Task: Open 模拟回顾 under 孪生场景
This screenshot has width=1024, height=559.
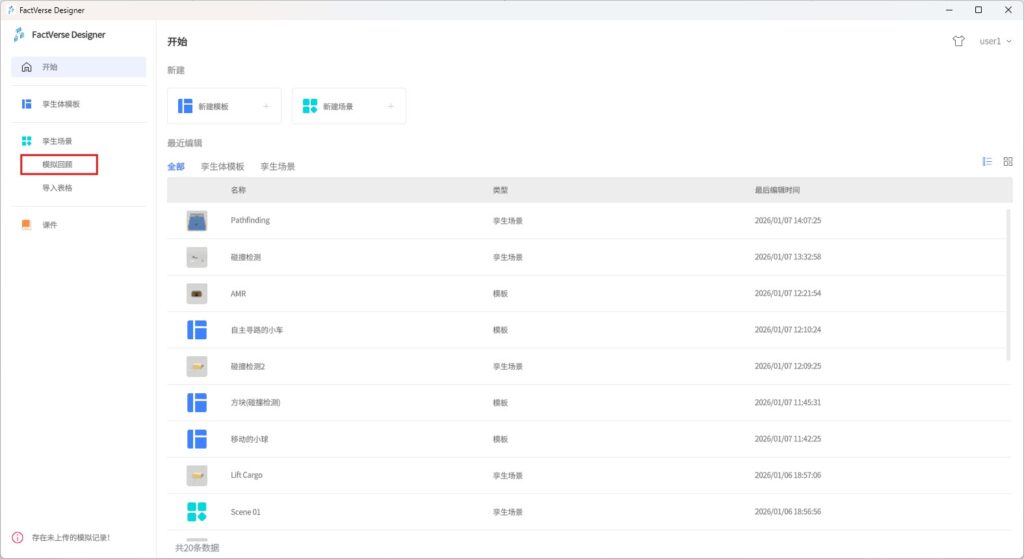Action: (x=58, y=164)
